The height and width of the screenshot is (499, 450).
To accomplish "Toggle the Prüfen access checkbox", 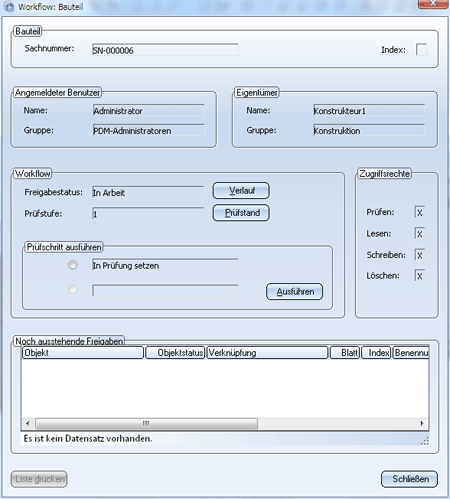I will (420, 212).
